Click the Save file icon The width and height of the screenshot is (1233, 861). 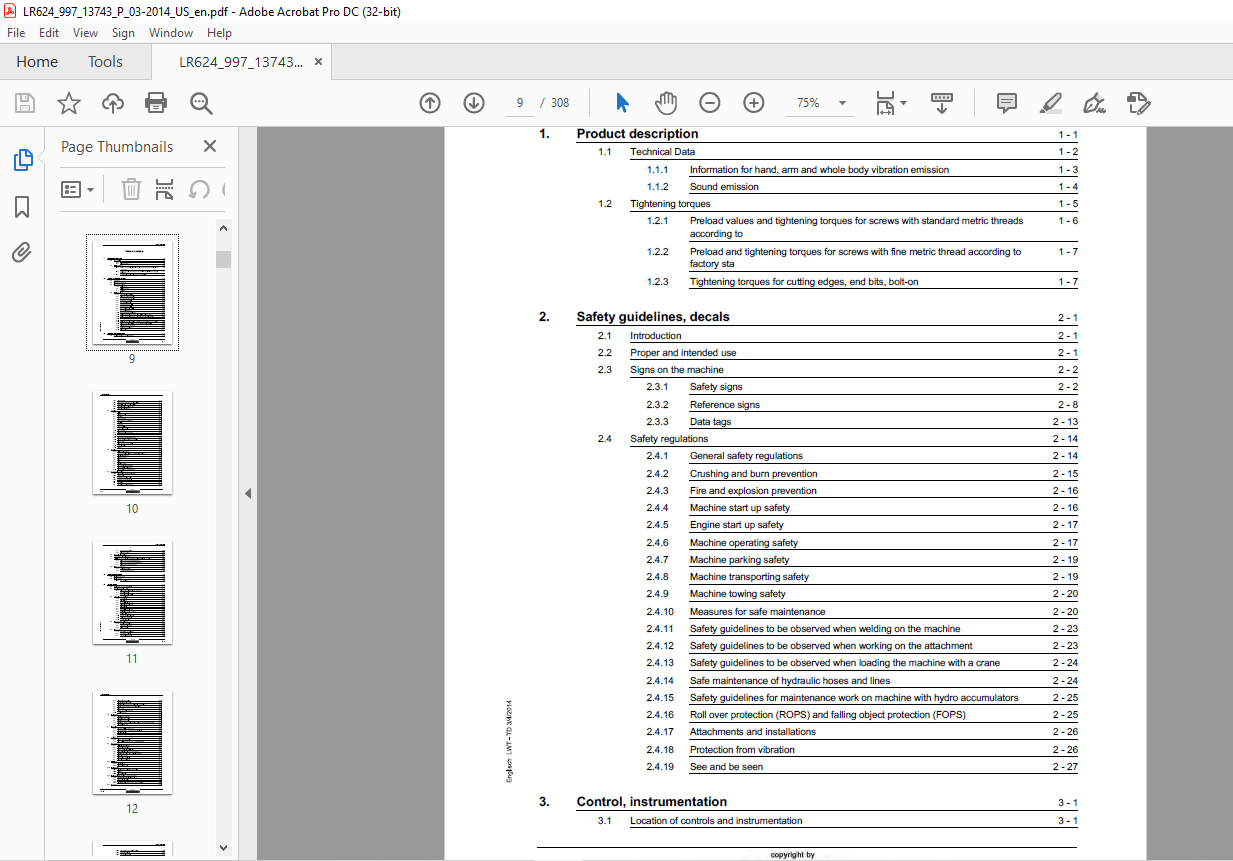(x=25, y=103)
